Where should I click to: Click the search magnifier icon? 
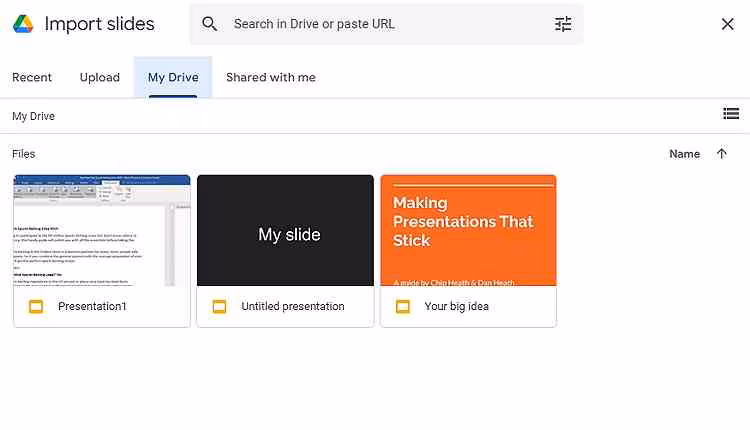[209, 24]
